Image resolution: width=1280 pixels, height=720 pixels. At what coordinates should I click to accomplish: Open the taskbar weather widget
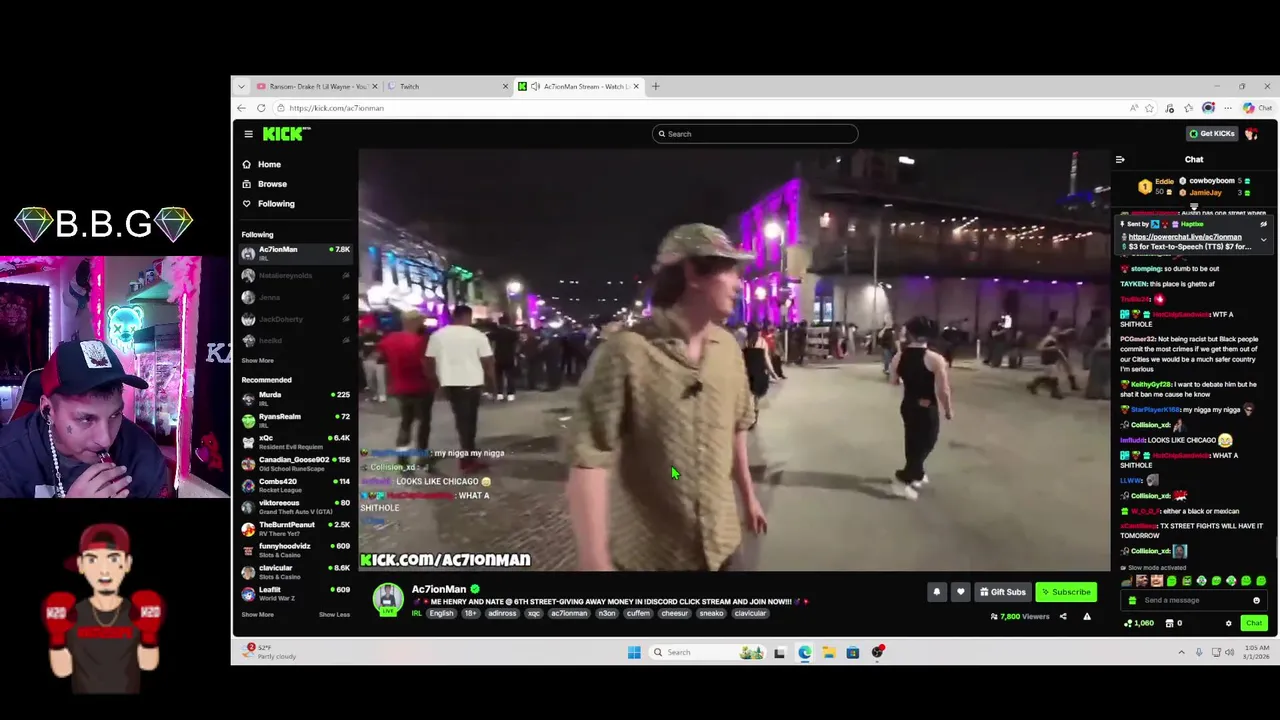point(270,653)
